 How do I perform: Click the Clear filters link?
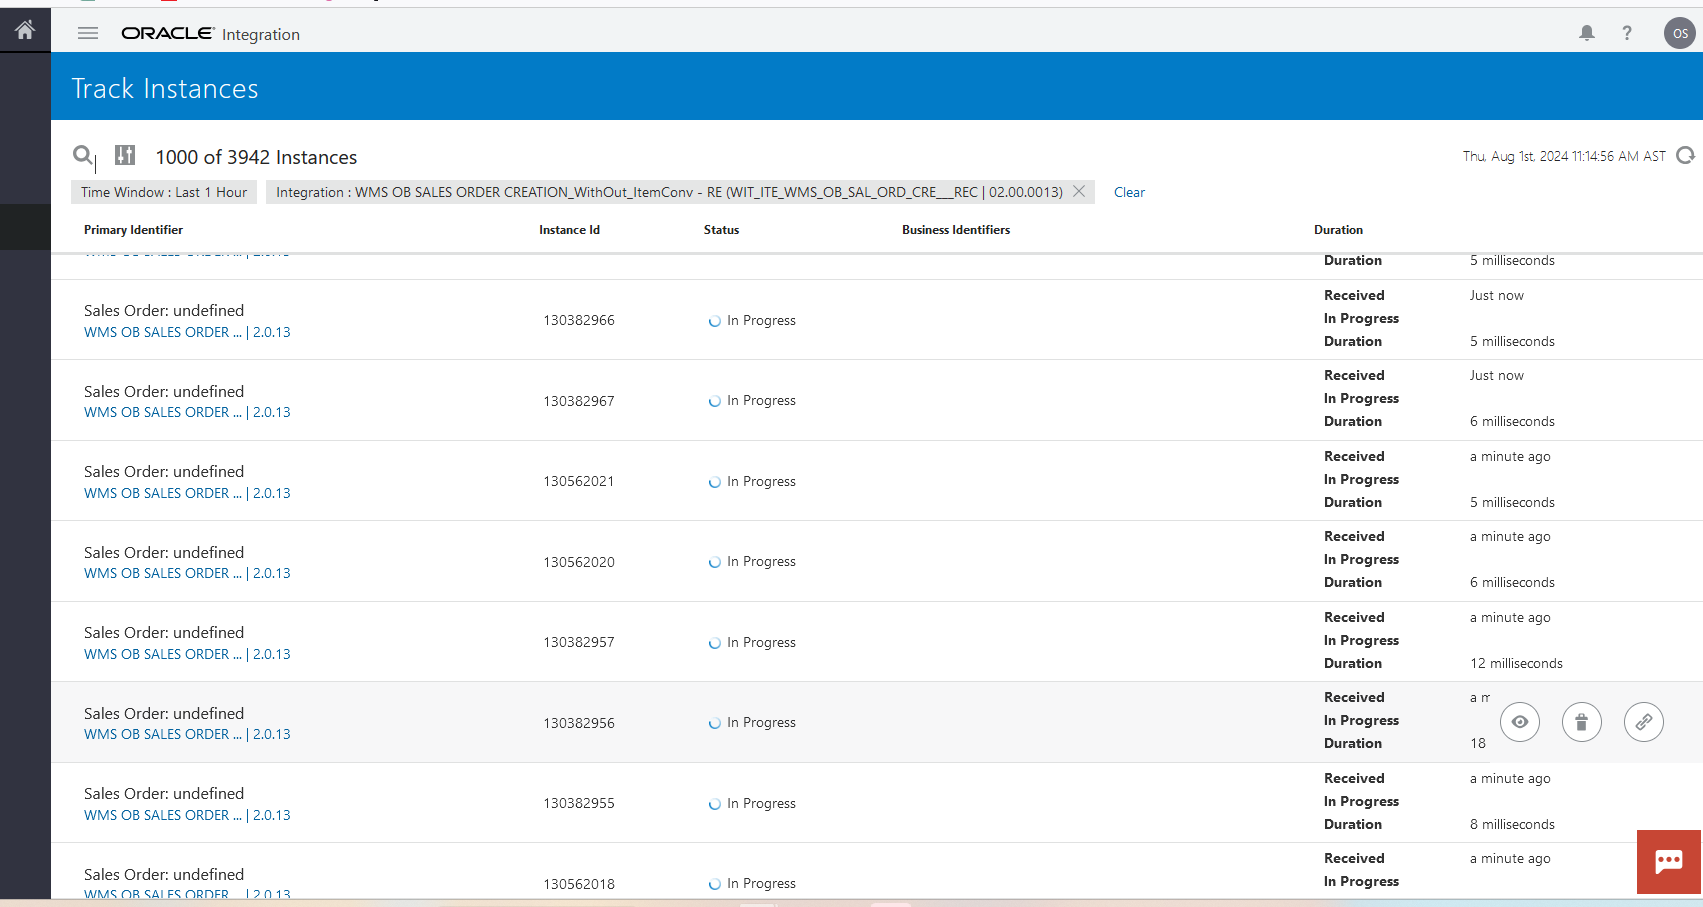[1129, 192]
